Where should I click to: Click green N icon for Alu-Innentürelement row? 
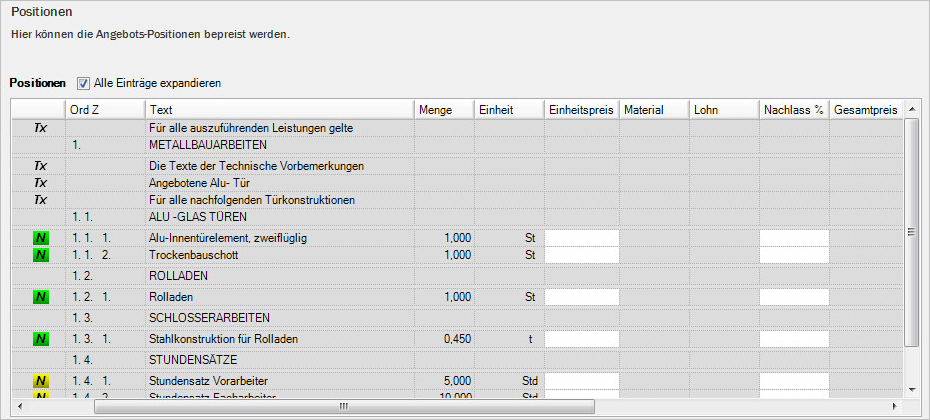point(40,238)
